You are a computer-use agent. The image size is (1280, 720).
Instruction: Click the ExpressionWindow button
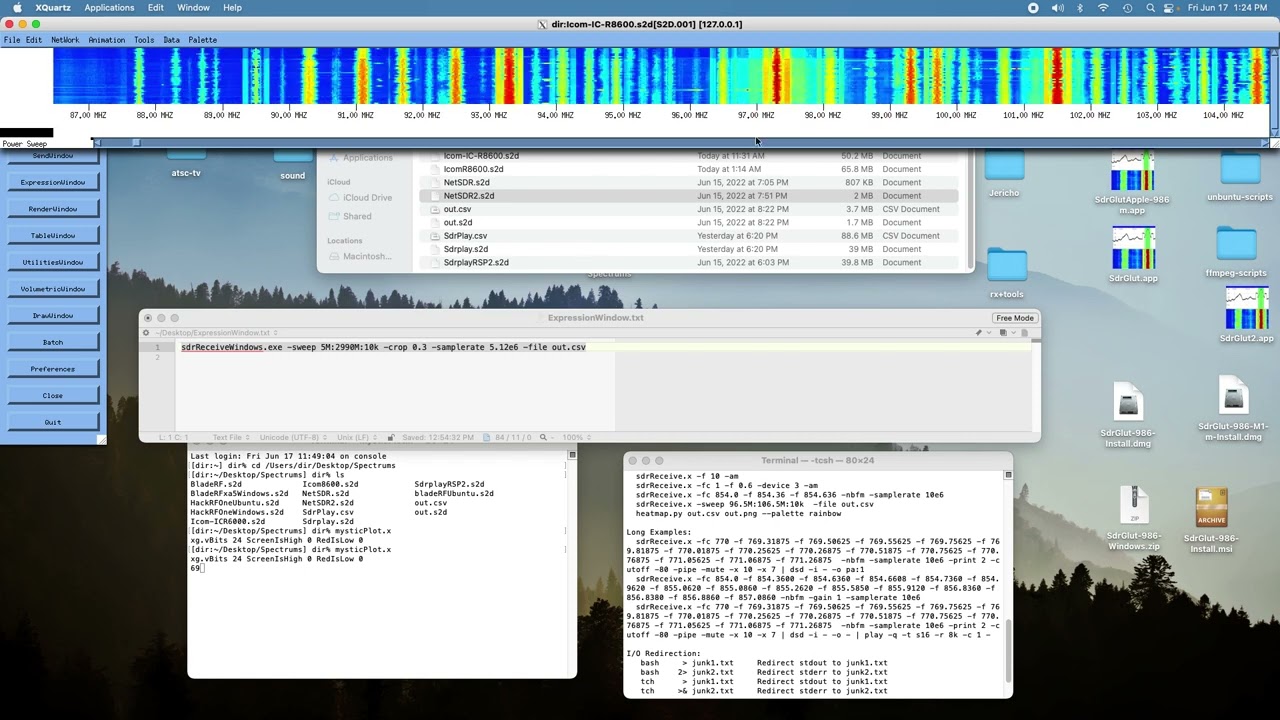tap(53, 182)
